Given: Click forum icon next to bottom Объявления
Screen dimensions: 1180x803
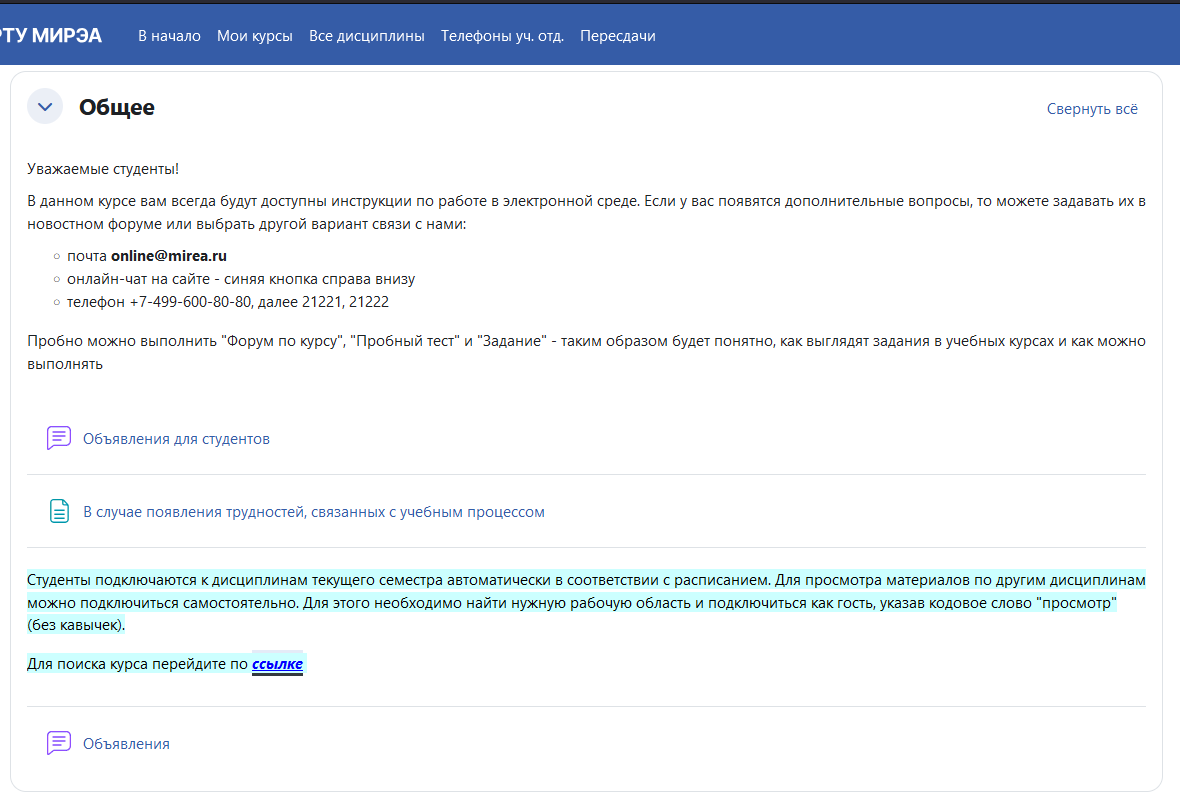Looking at the screenshot, I should (x=59, y=743).
